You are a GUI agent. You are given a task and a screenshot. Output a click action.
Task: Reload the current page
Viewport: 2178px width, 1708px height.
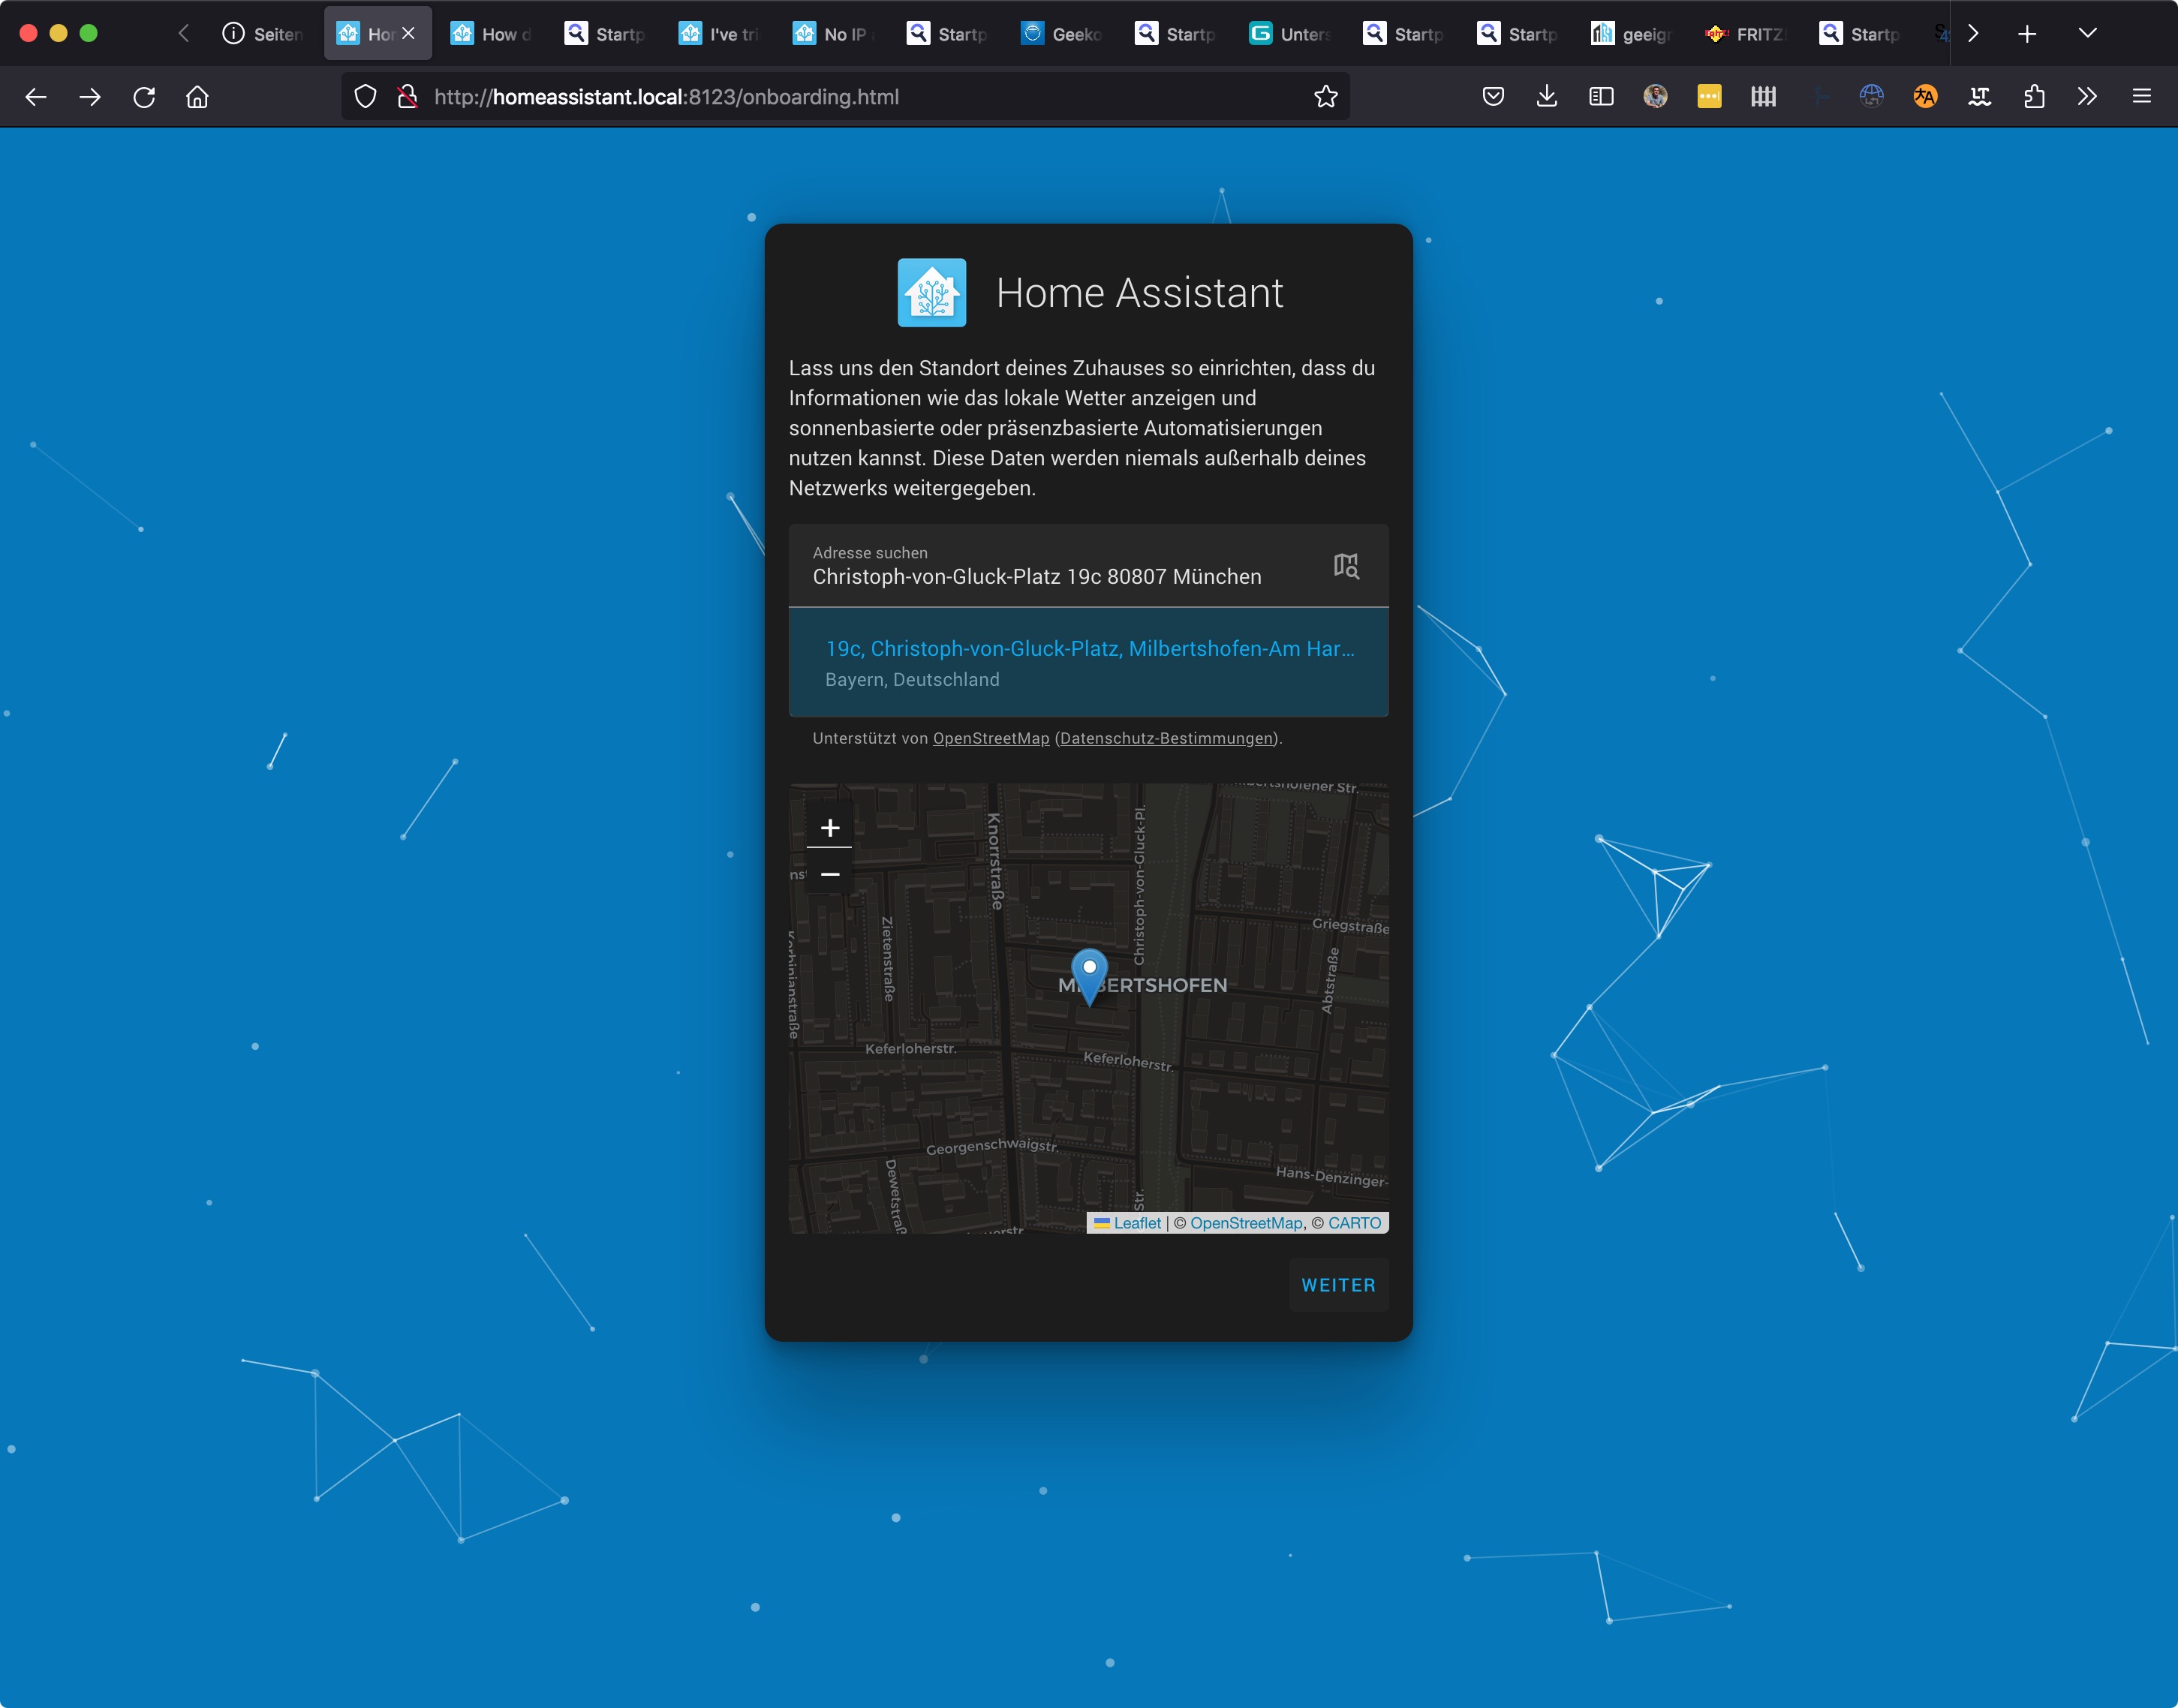coord(144,97)
